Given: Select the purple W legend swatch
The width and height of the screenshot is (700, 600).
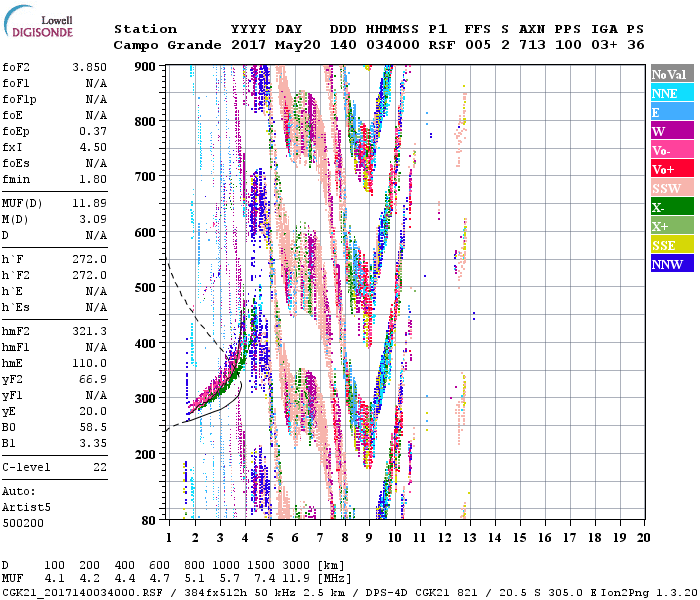Looking at the screenshot, I should [671, 131].
